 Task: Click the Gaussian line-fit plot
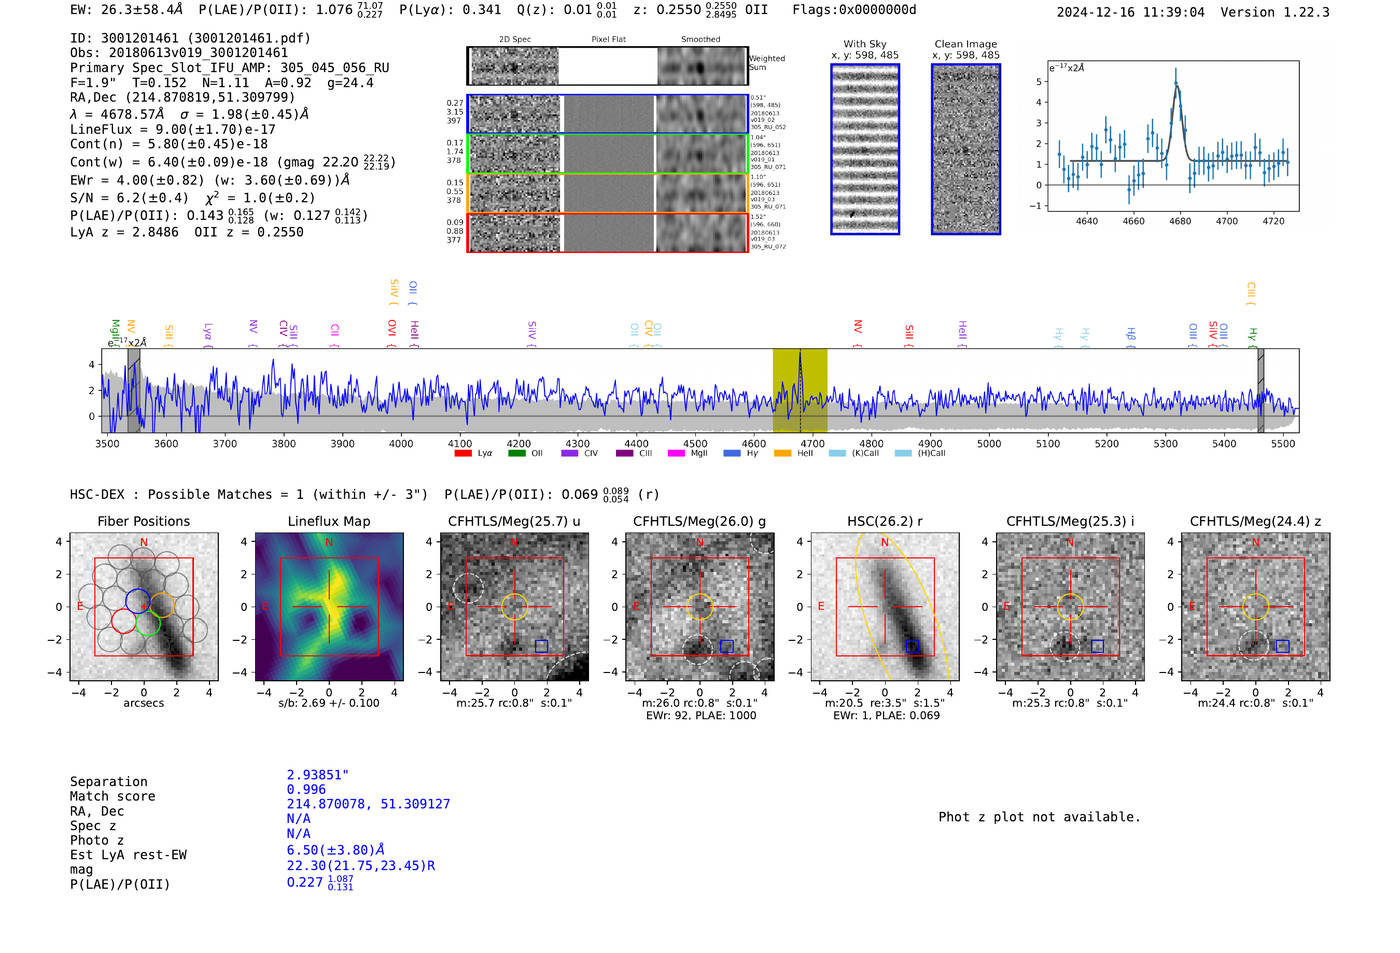click(x=1173, y=136)
